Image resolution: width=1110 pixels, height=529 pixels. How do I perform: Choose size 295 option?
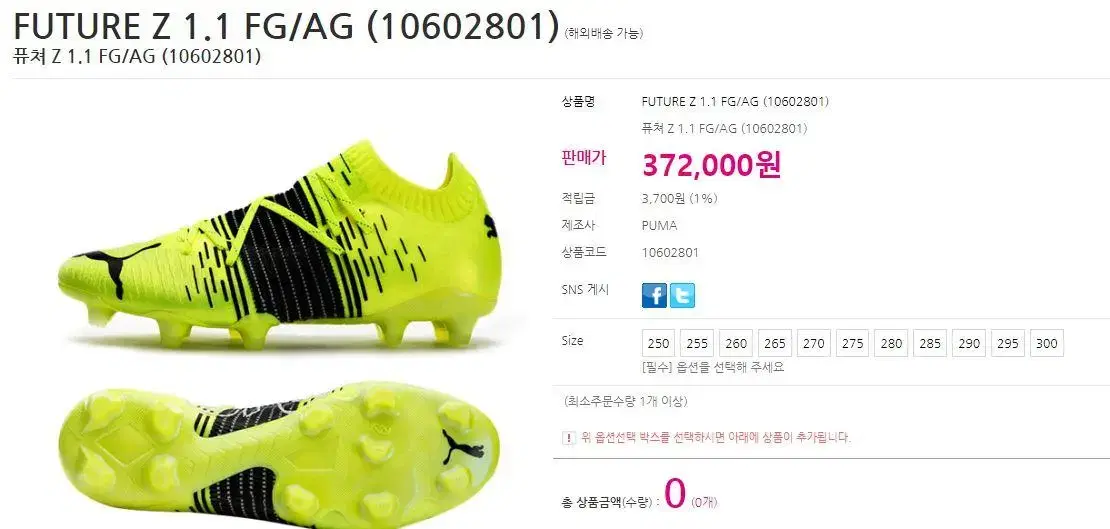[1008, 343]
